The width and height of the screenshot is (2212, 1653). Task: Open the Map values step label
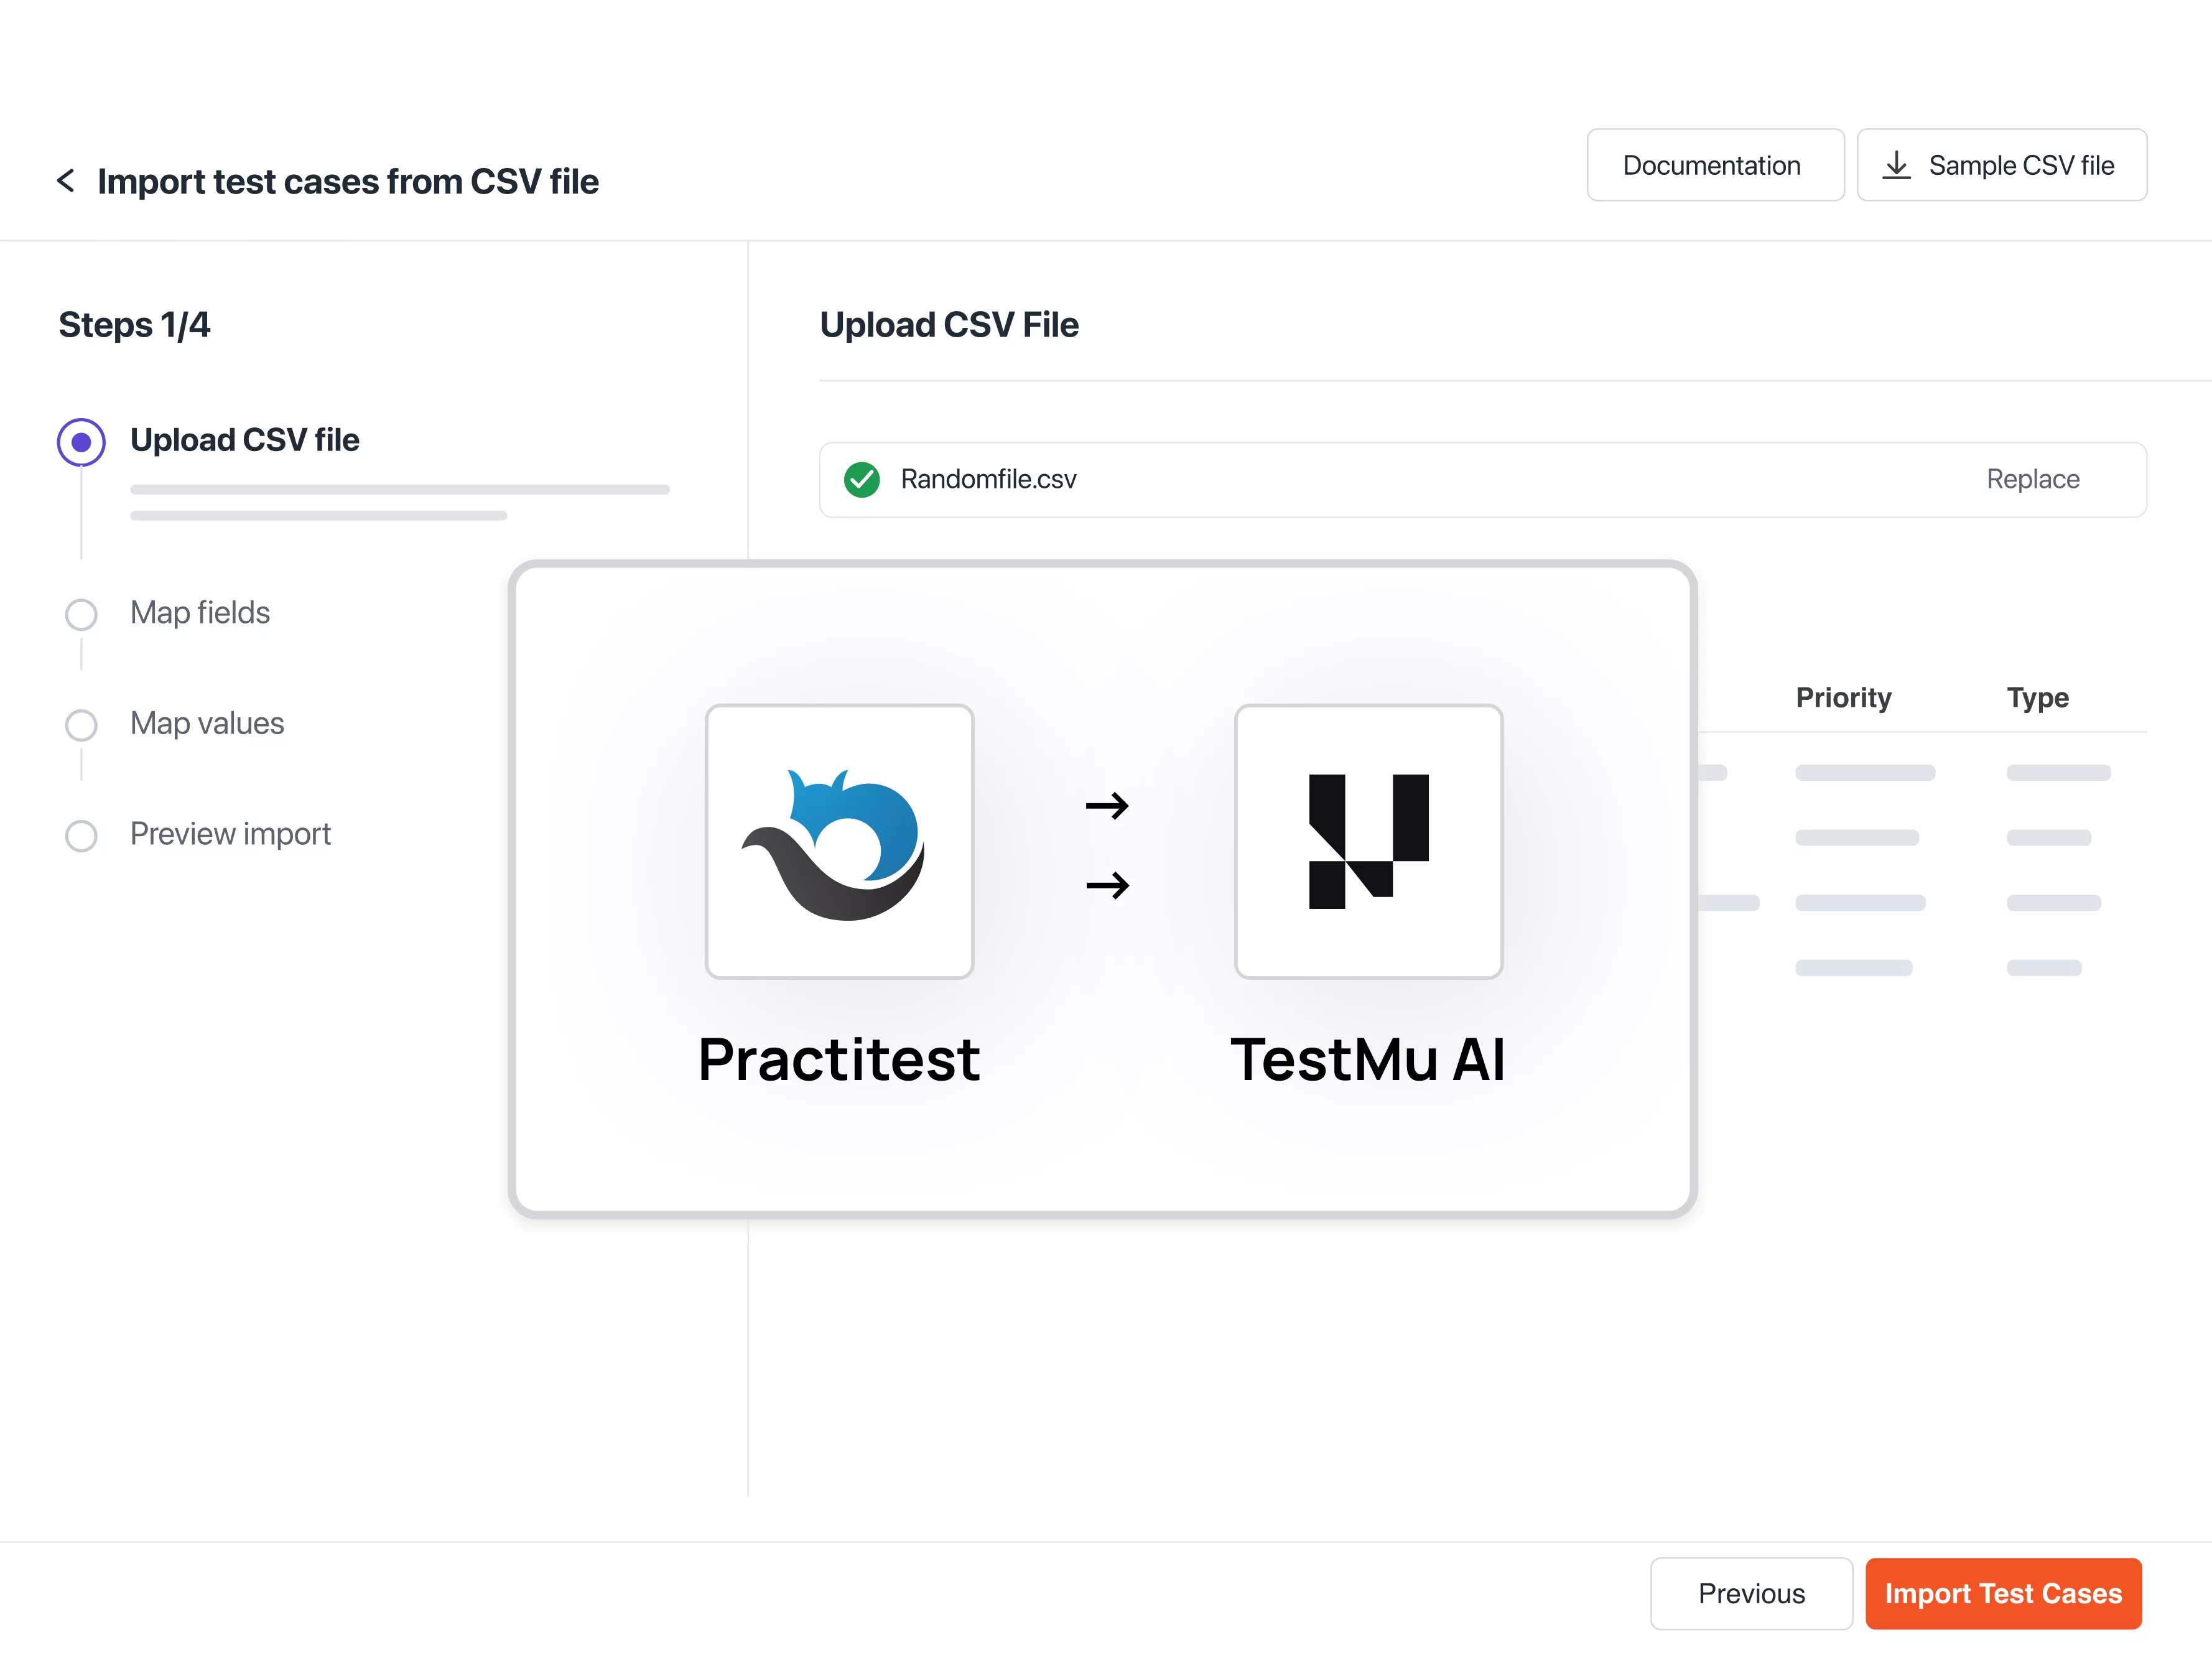[207, 723]
